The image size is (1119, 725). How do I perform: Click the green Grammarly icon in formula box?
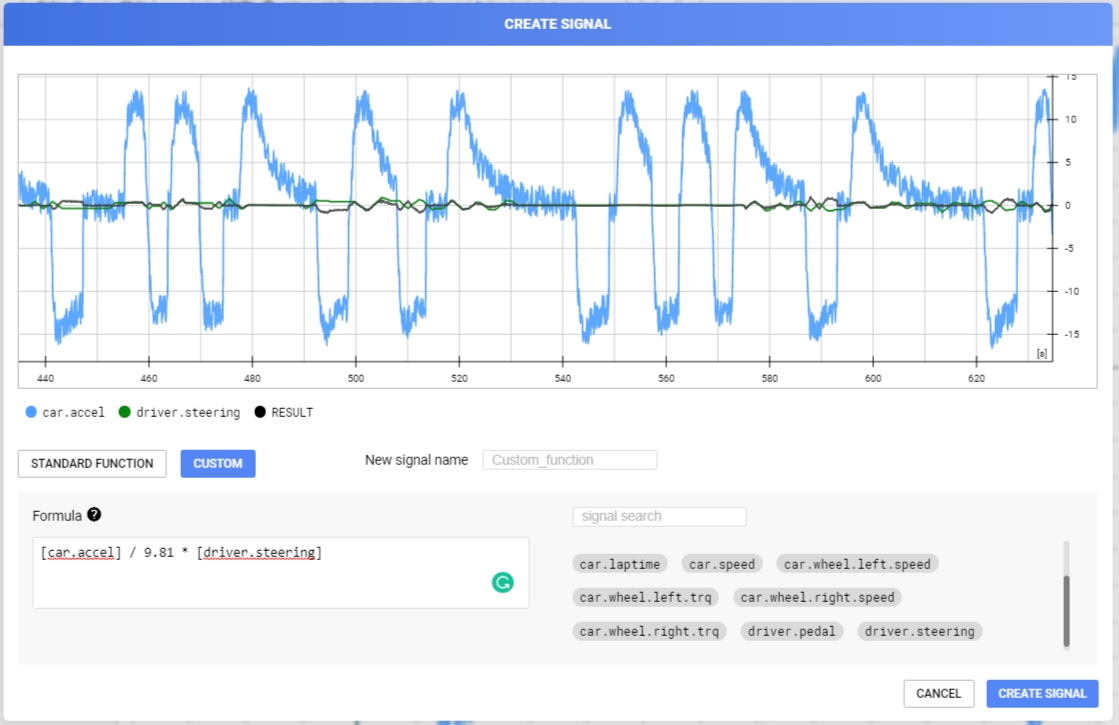point(502,582)
